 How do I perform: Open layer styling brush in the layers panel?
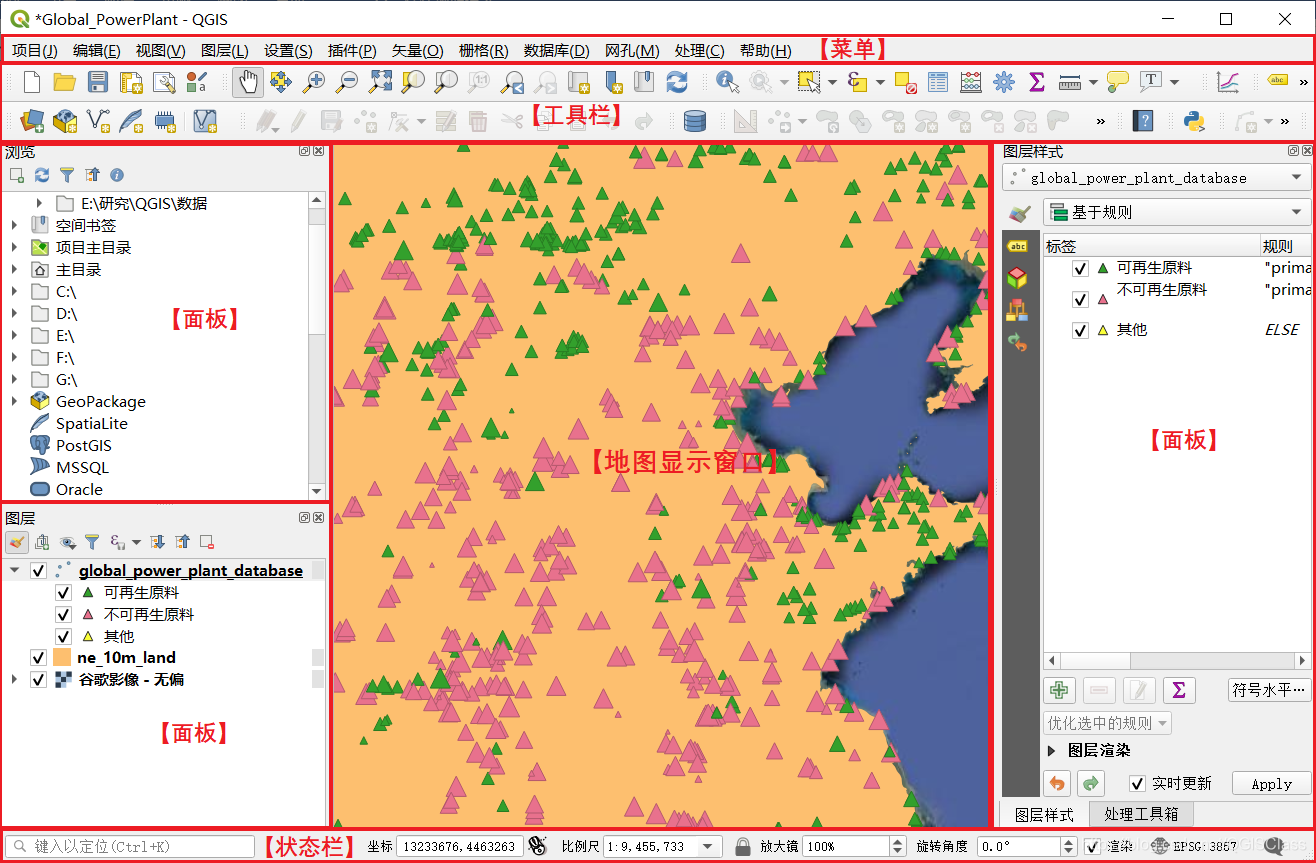pyautogui.click(x=17, y=542)
